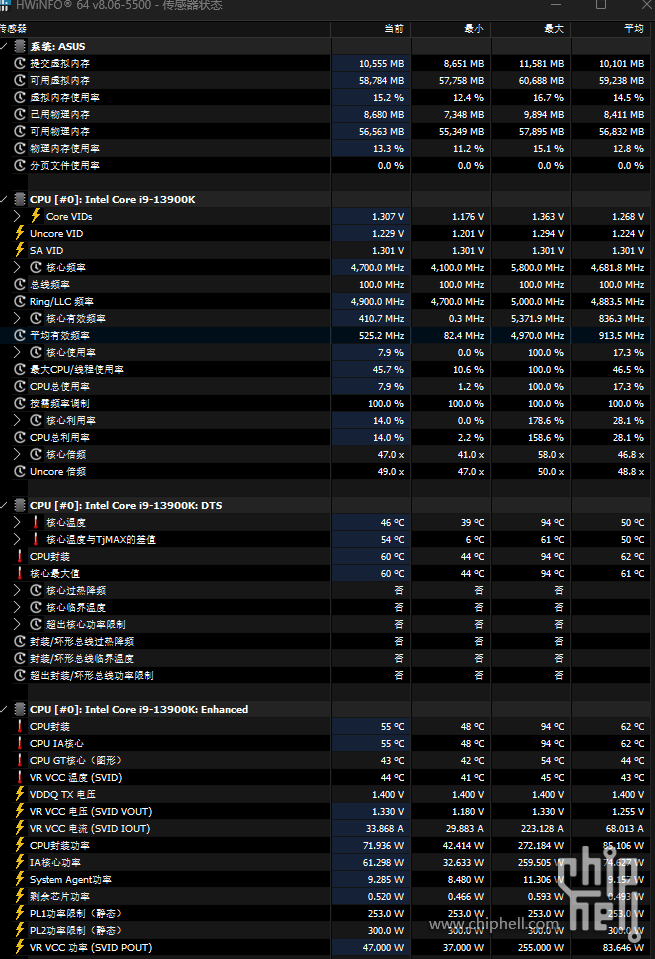The width and height of the screenshot is (655, 959).
Task: Click the 4,700.0 MHz current core frequency value
Action: point(377,267)
